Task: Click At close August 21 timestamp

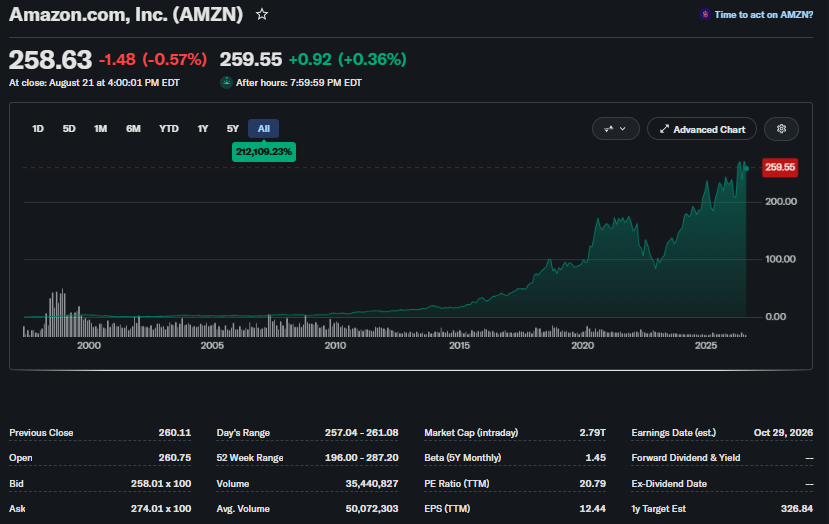Action: (94, 83)
